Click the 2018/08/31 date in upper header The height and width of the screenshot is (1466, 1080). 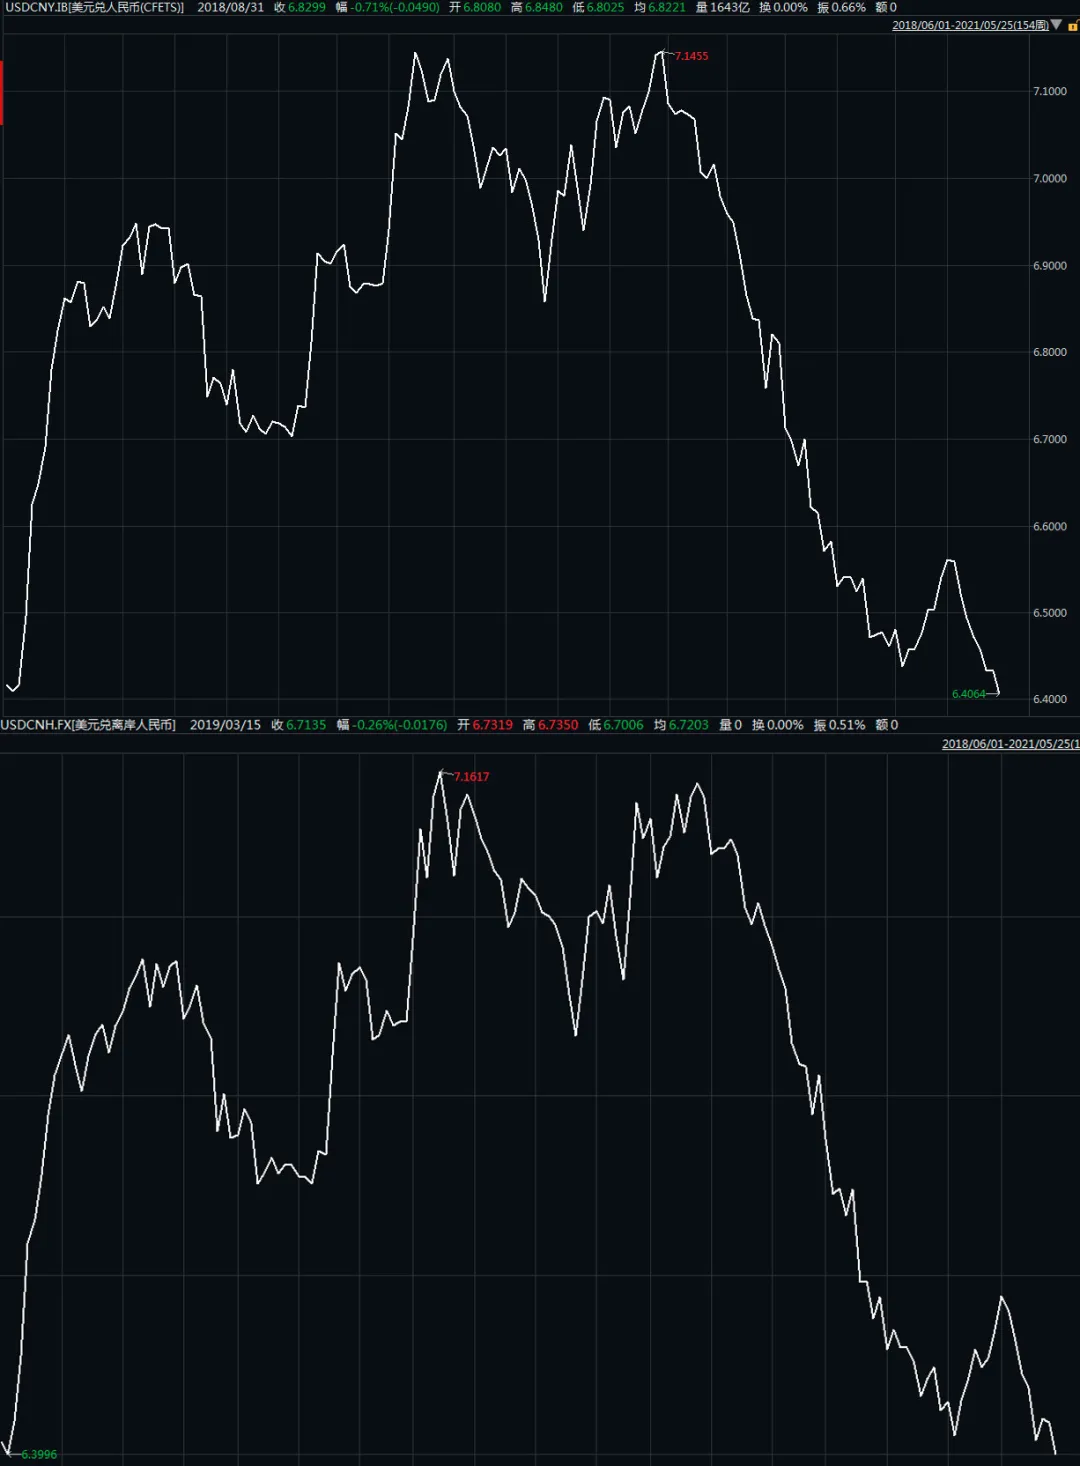tap(231, 7)
